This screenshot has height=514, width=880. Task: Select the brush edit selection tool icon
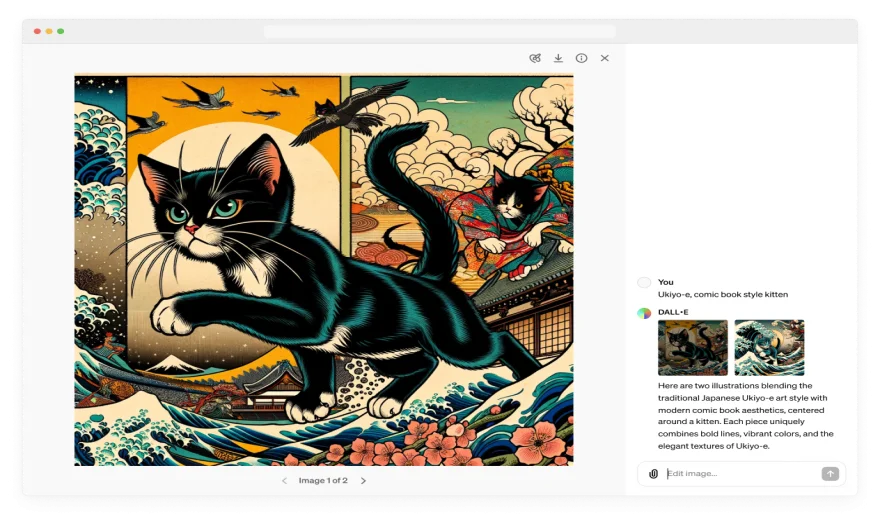[535, 58]
